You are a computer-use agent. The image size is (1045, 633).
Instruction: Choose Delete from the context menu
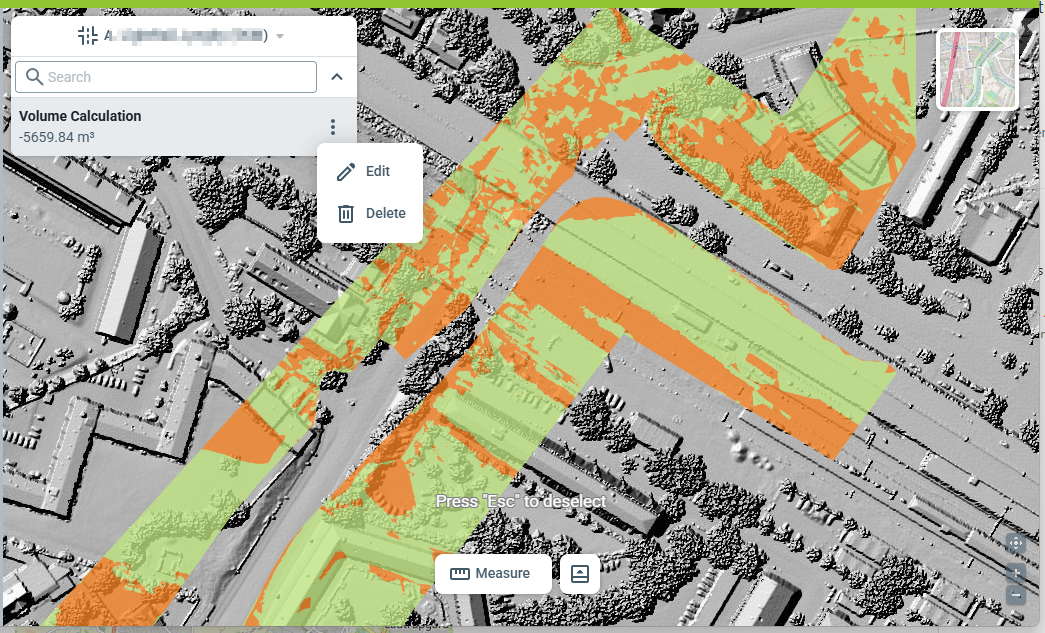(x=385, y=213)
